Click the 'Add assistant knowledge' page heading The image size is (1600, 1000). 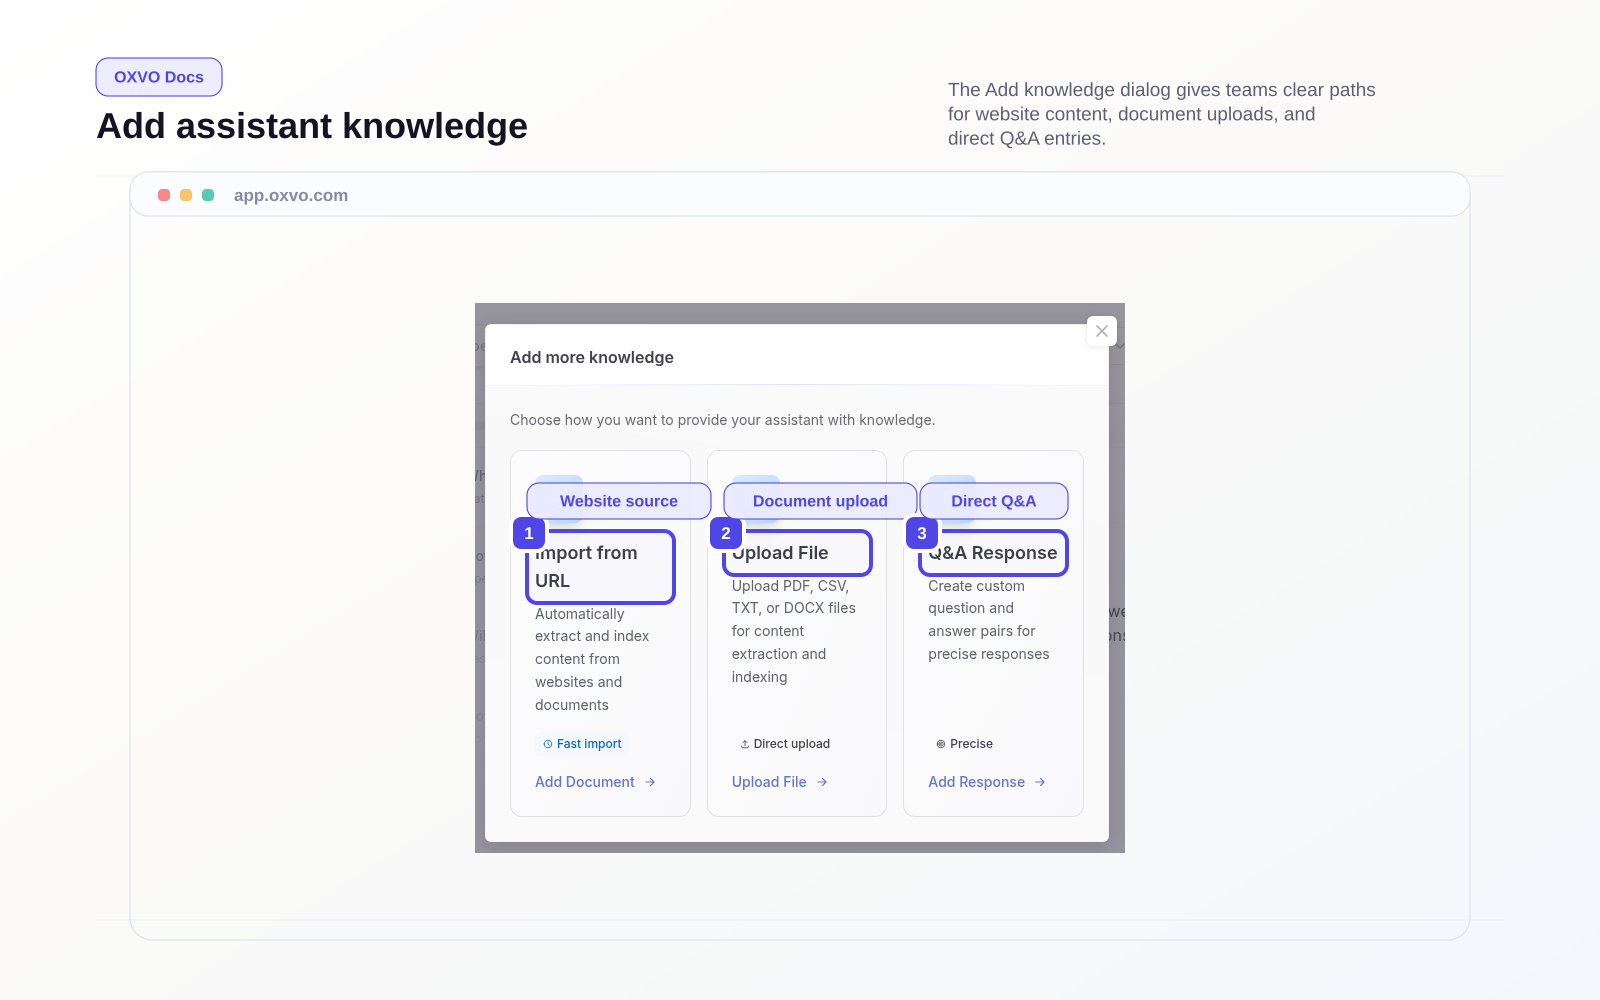pyautogui.click(x=312, y=126)
